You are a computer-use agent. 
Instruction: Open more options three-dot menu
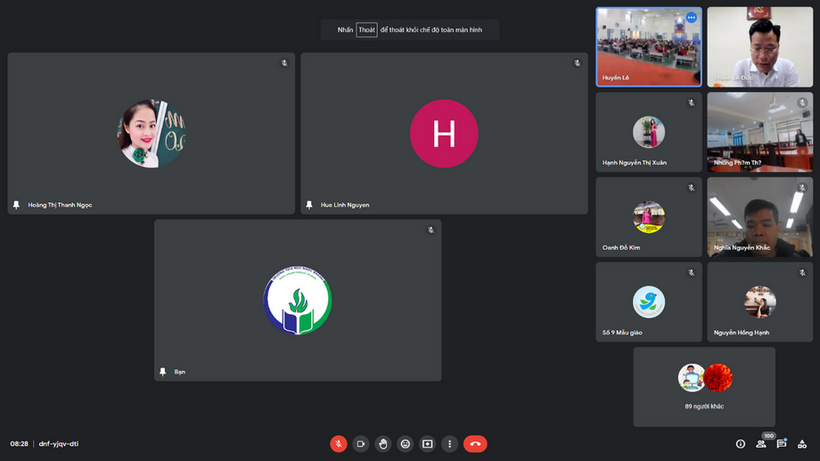click(449, 443)
